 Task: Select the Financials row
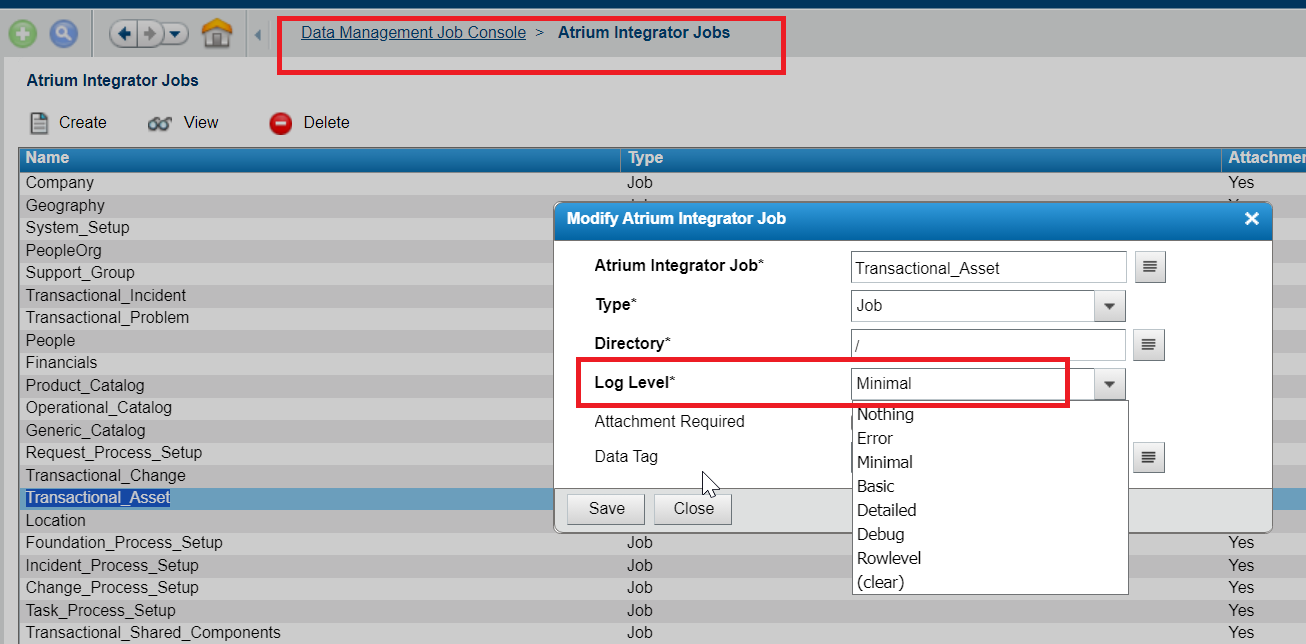coord(288,363)
